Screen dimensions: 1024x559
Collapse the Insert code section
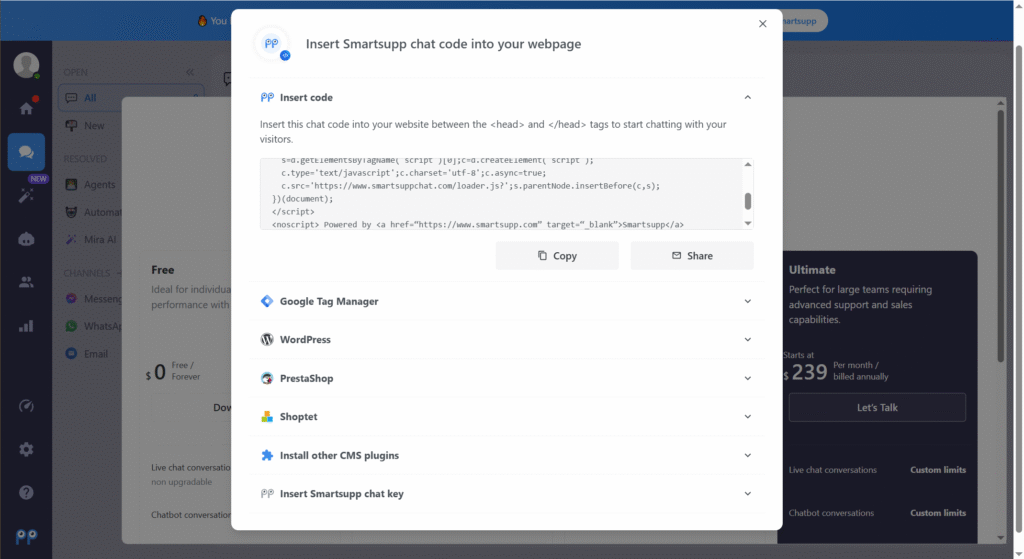tap(748, 97)
